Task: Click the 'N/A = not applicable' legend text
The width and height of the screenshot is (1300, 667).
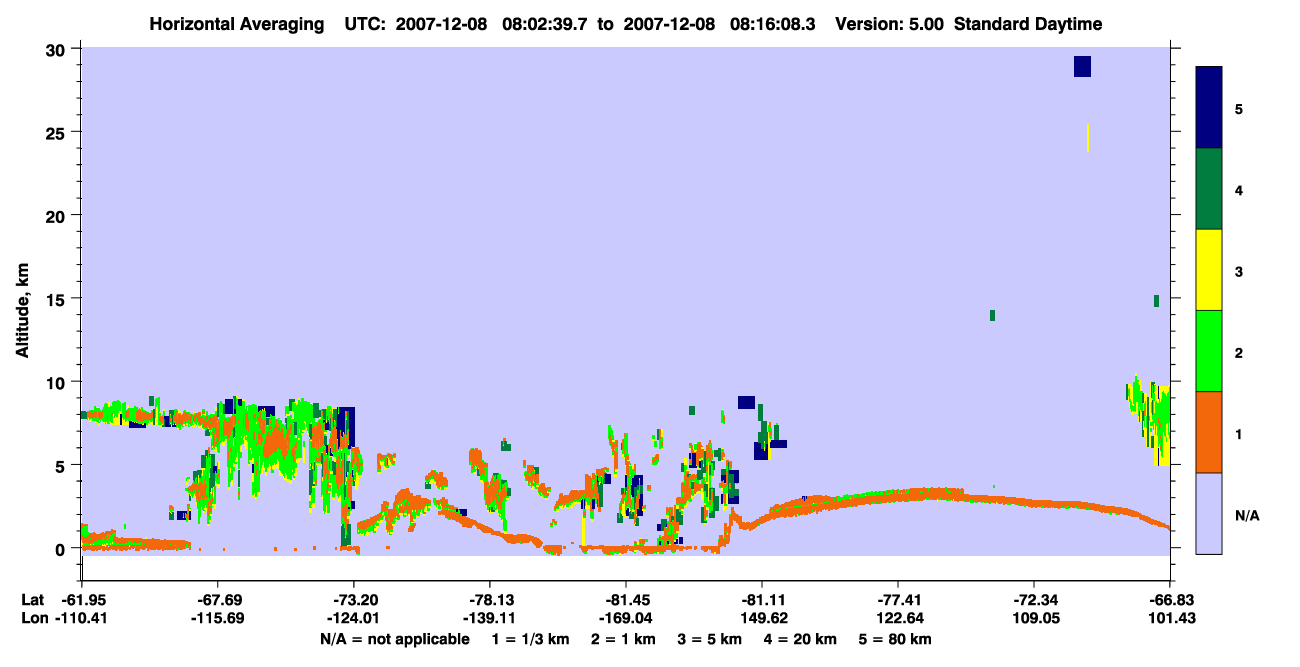Action: [x=395, y=639]
